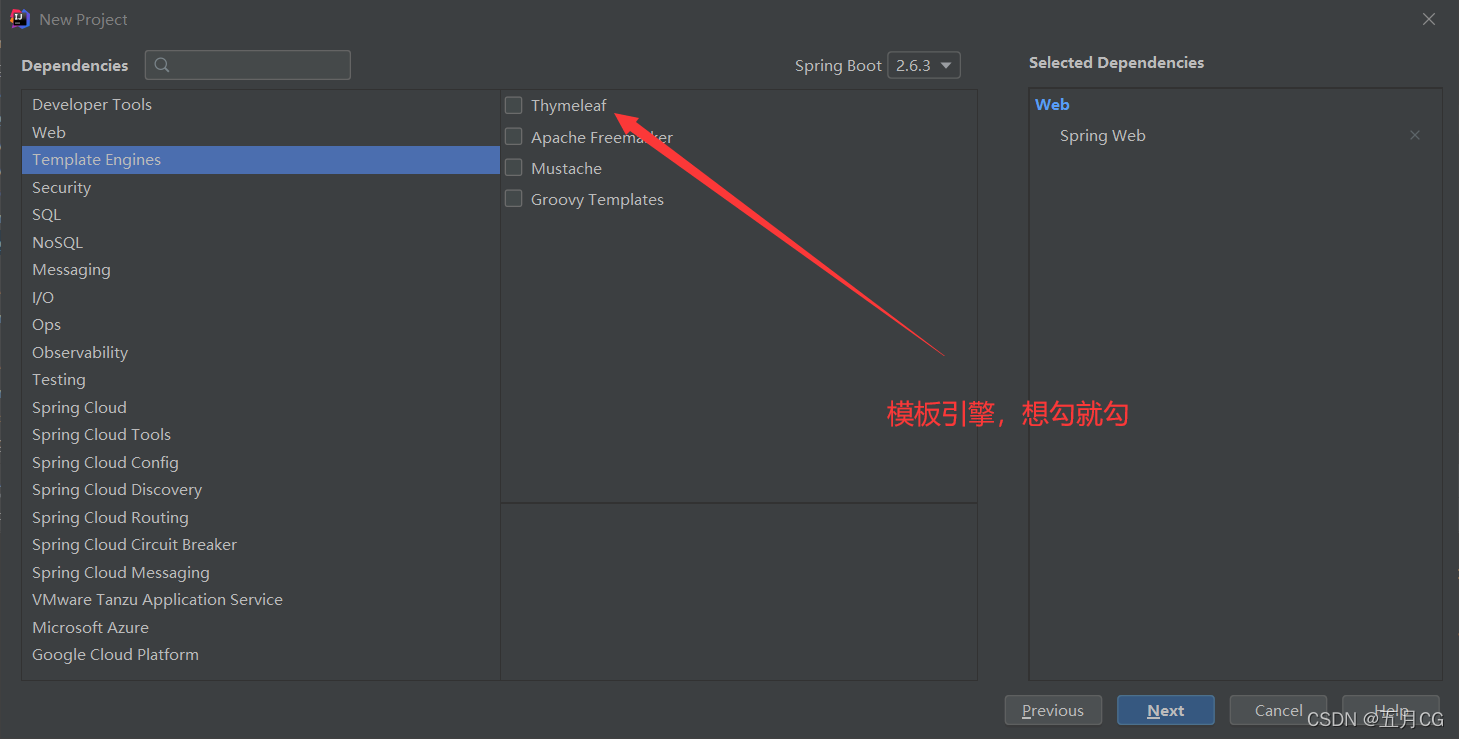Click the Web group header in Selected Dependencies
This screenshot has width=1459, height=739.
[1052, 104]
